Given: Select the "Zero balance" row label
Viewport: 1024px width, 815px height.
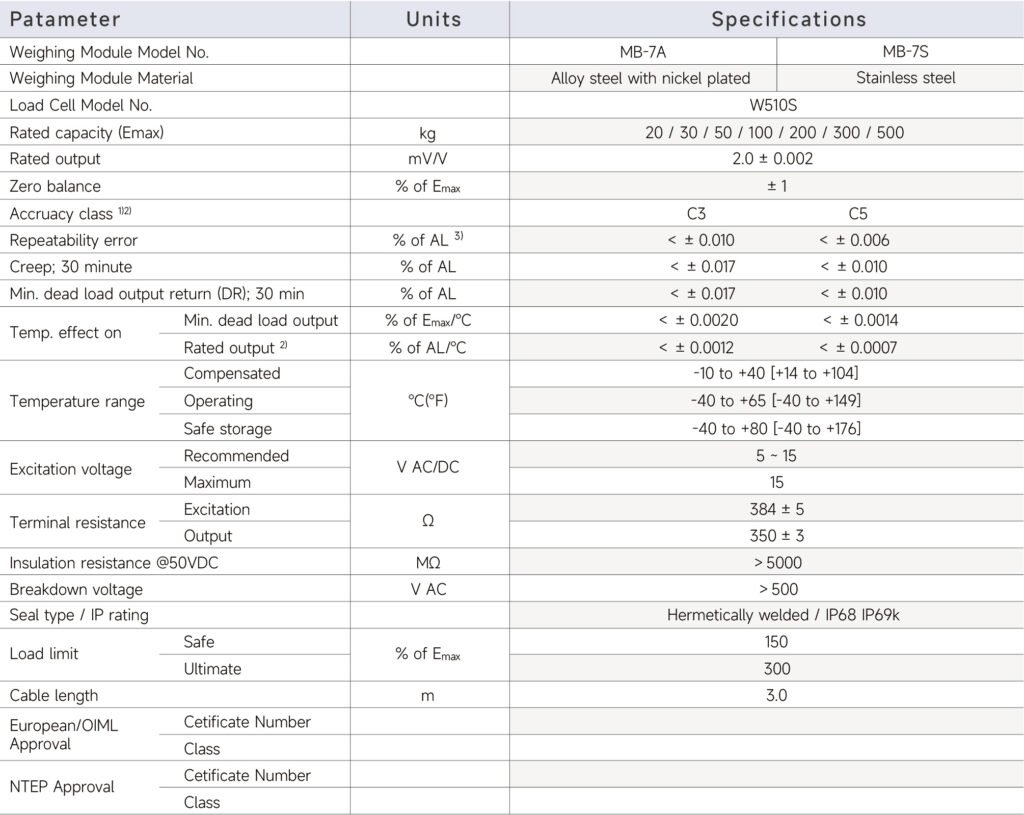Looking at the screenshot, I should click(x=55, y=186).
